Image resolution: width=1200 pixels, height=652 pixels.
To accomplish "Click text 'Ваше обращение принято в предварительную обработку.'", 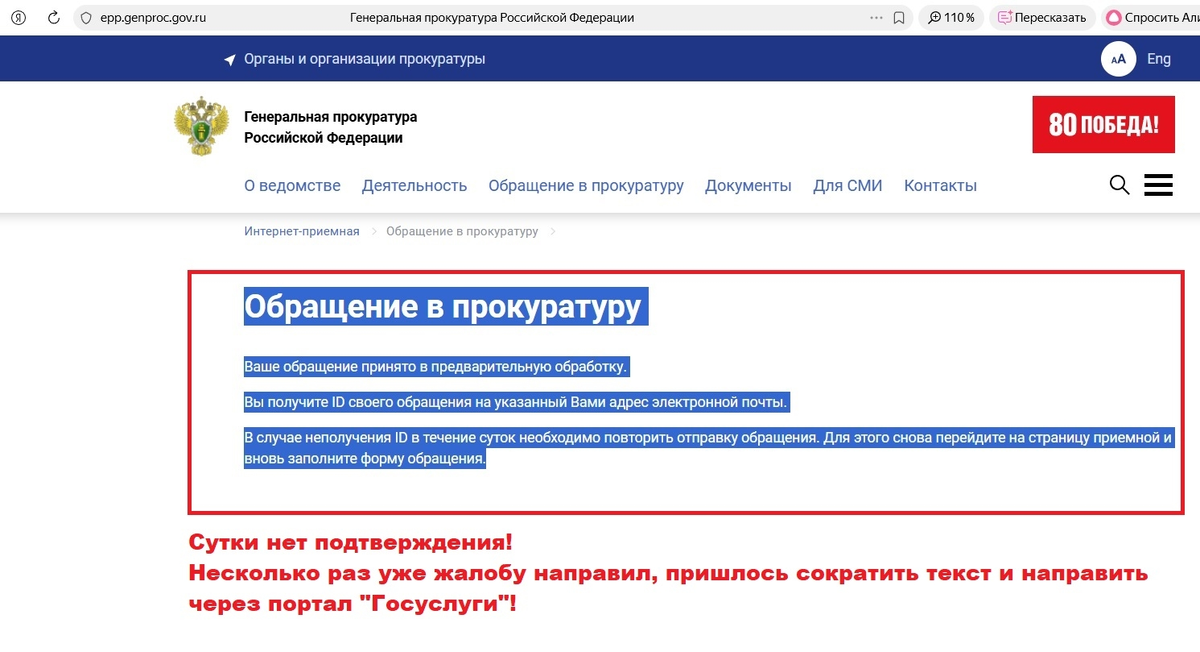I will 436,367.
